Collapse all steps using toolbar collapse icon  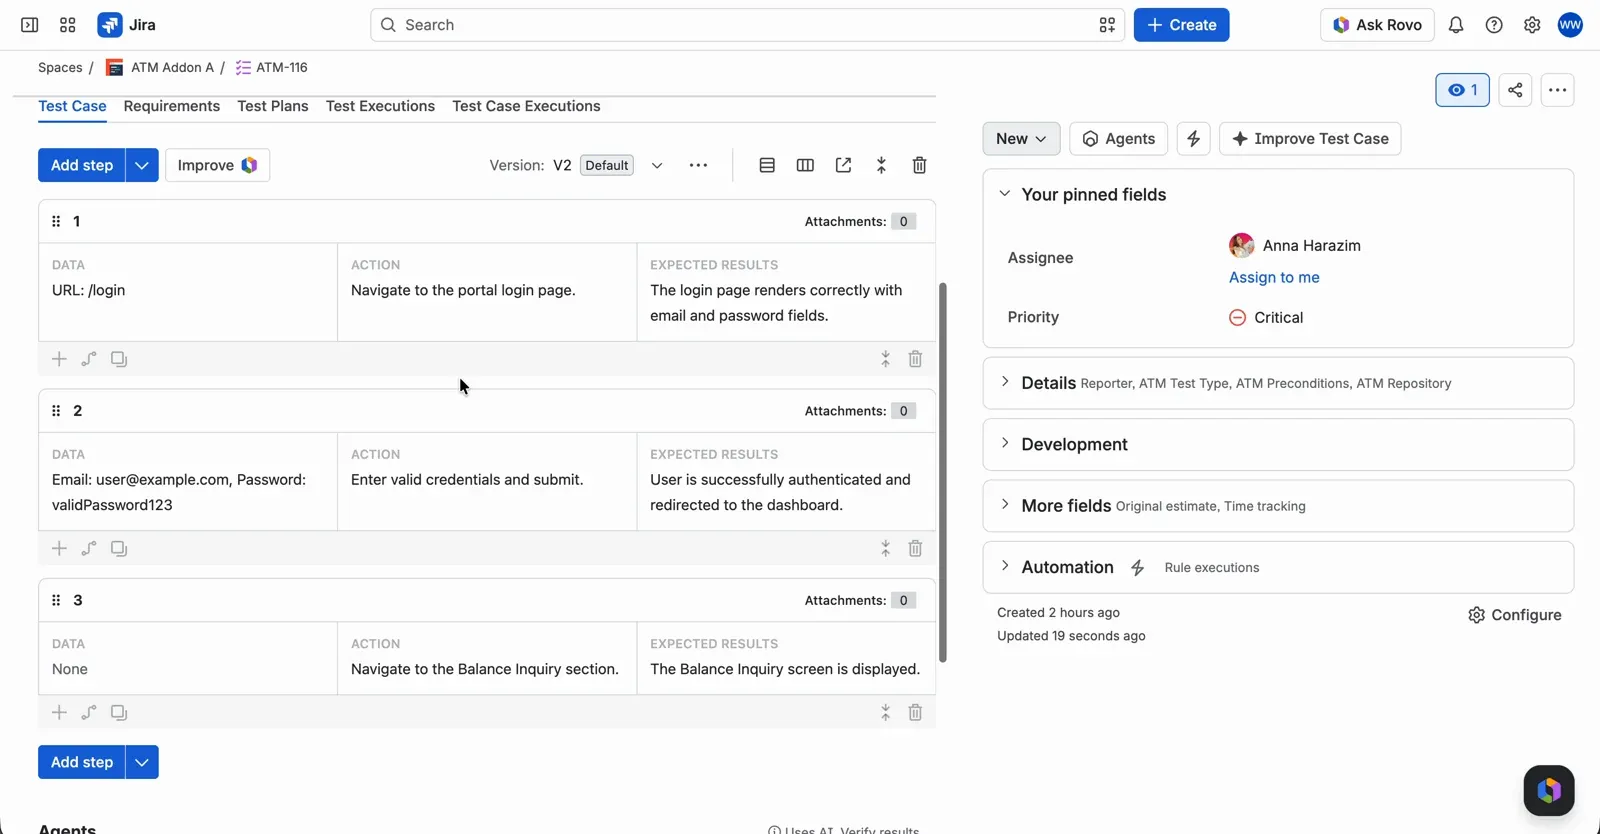881,165
